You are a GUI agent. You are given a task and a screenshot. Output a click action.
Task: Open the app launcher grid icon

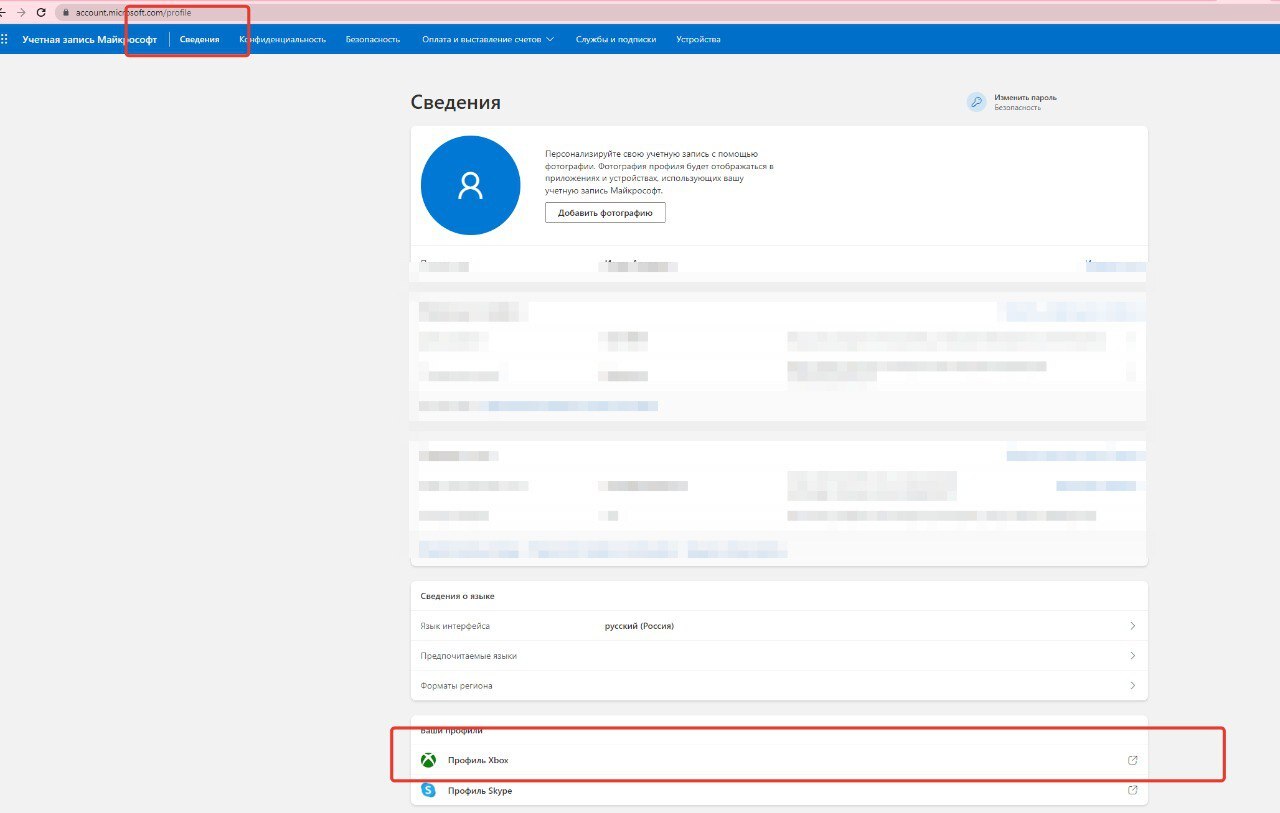click(x=4, y=39)
